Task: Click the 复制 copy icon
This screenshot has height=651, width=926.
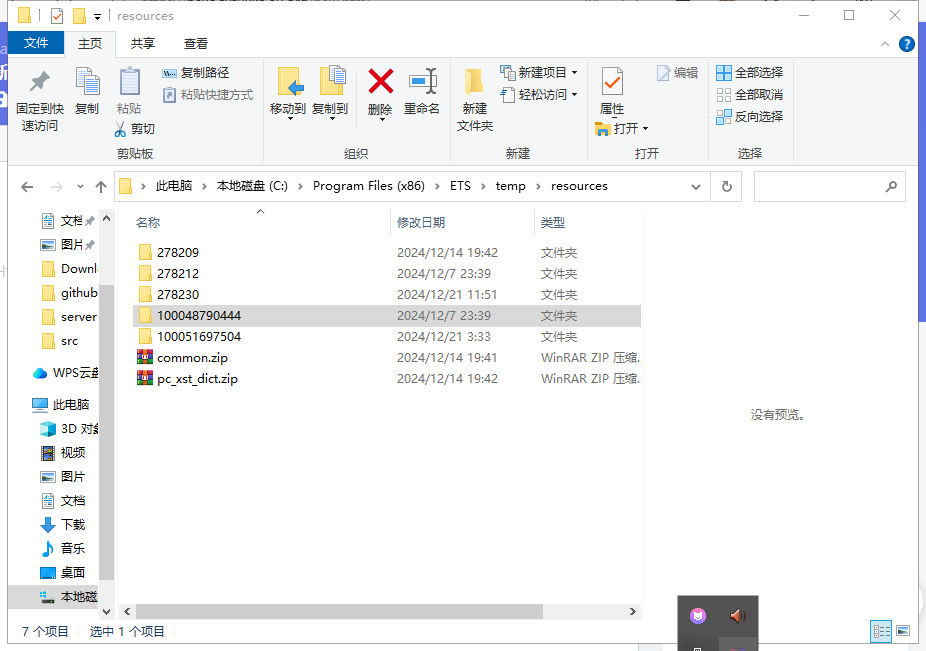Action: (x=87, y=82)
